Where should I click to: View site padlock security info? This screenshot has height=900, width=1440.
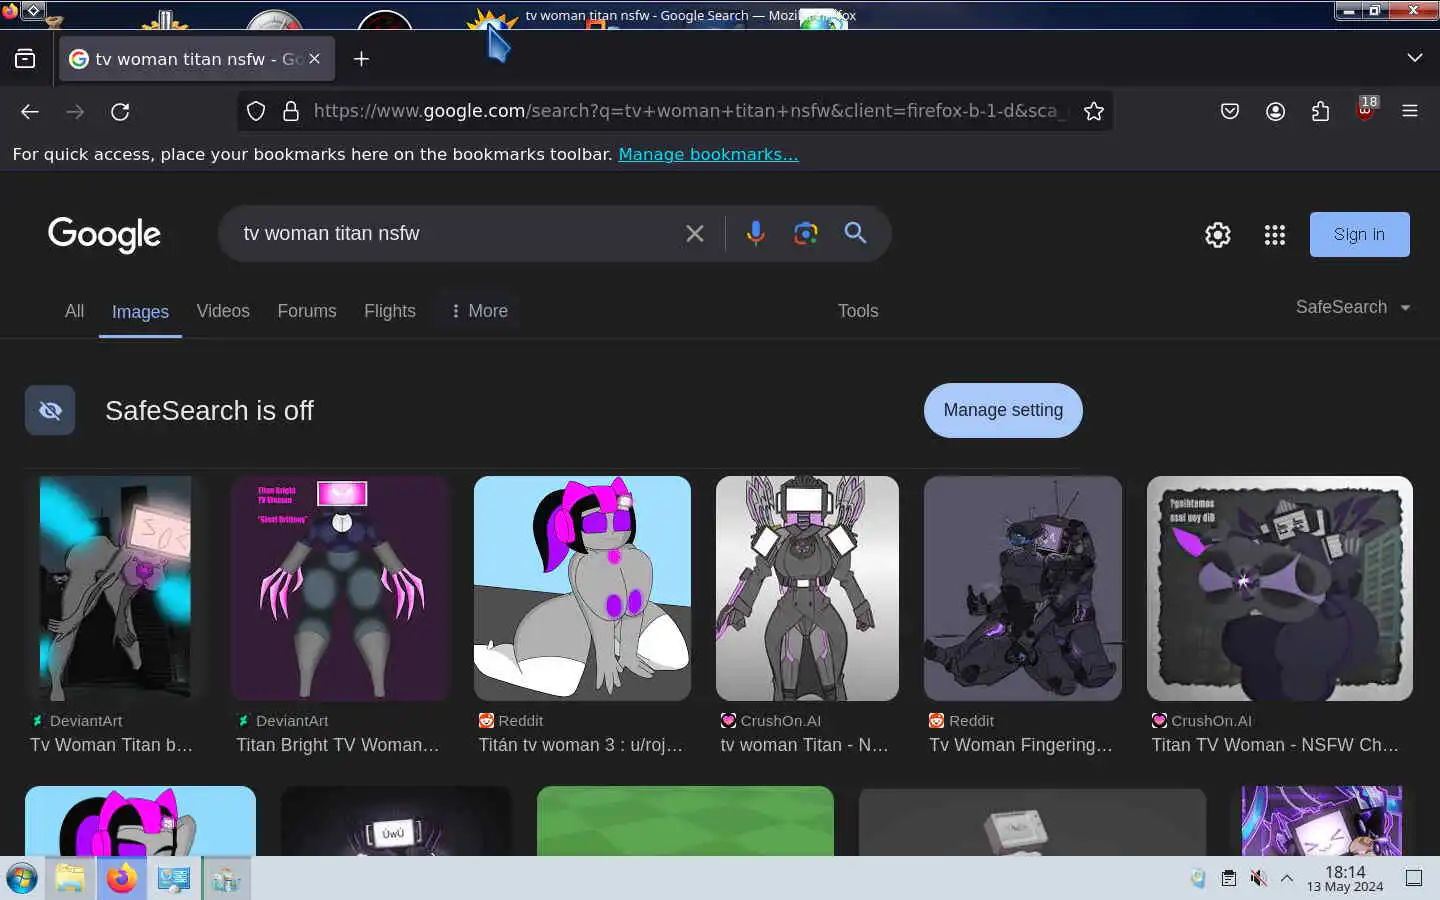(291, 111)
